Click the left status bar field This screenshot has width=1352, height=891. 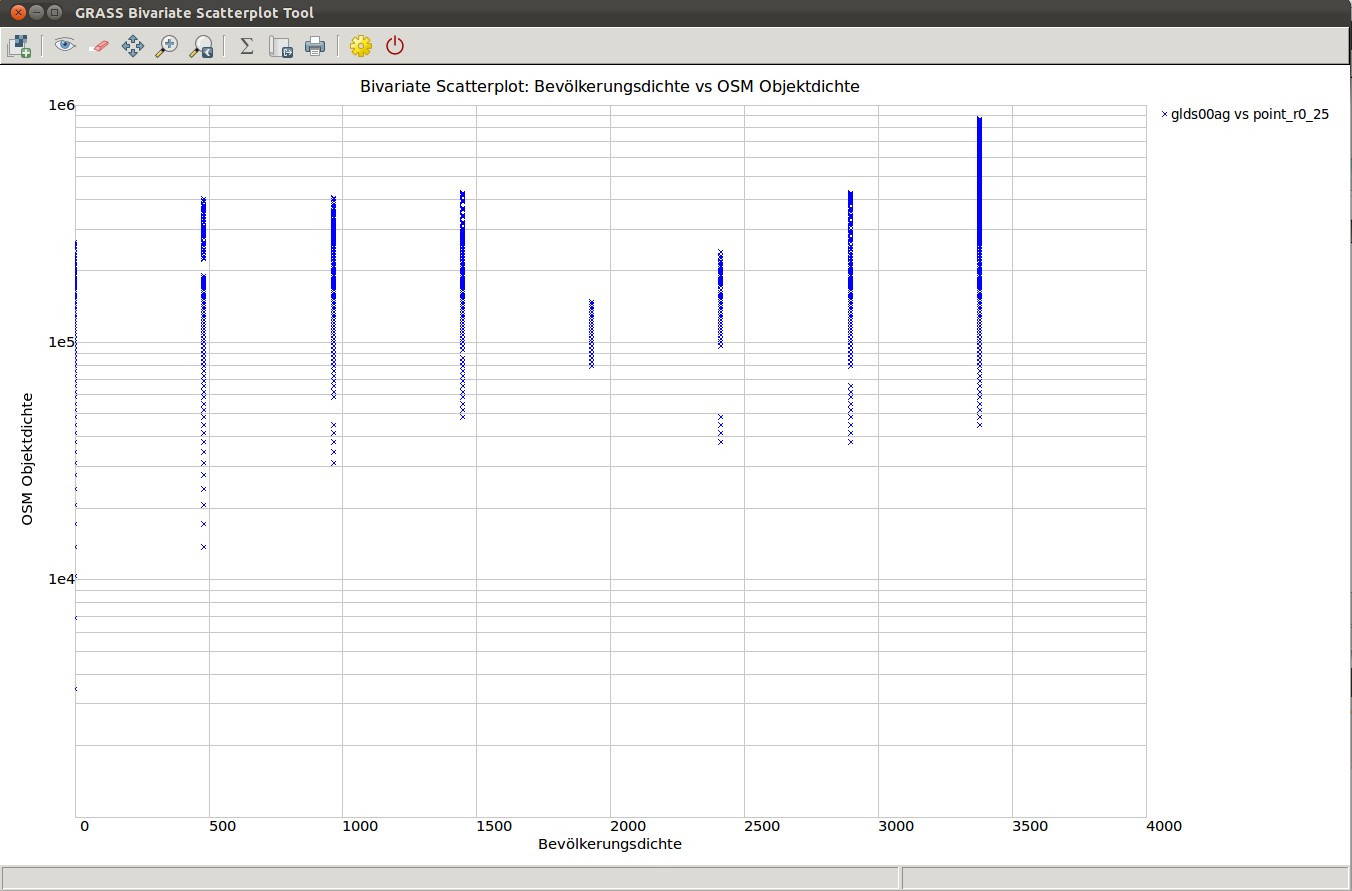coord(450,877)
